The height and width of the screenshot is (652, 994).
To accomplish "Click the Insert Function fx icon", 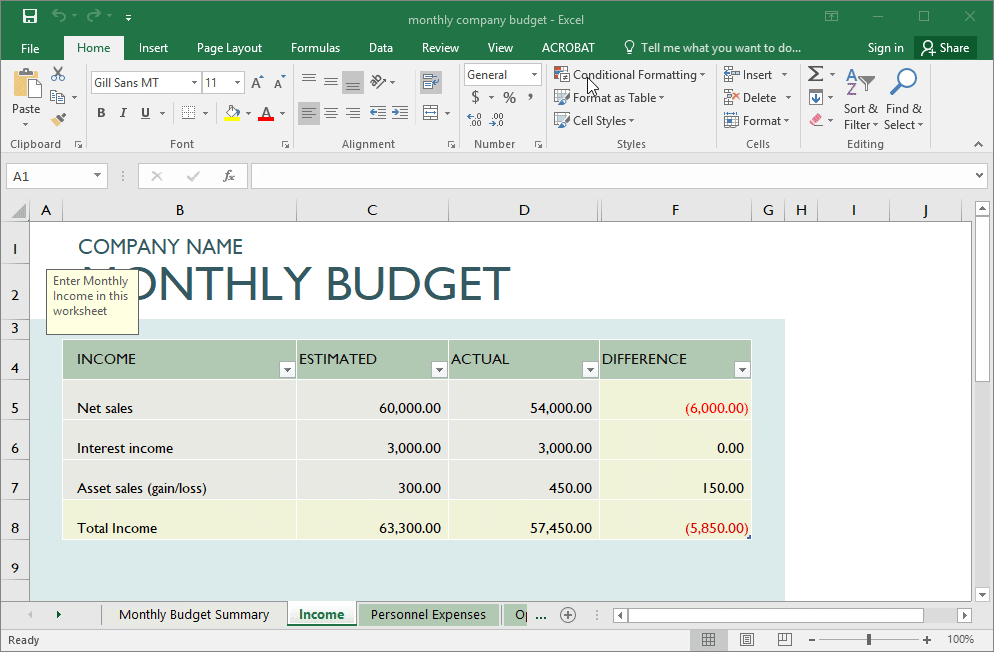I will (x=229, y=176).
